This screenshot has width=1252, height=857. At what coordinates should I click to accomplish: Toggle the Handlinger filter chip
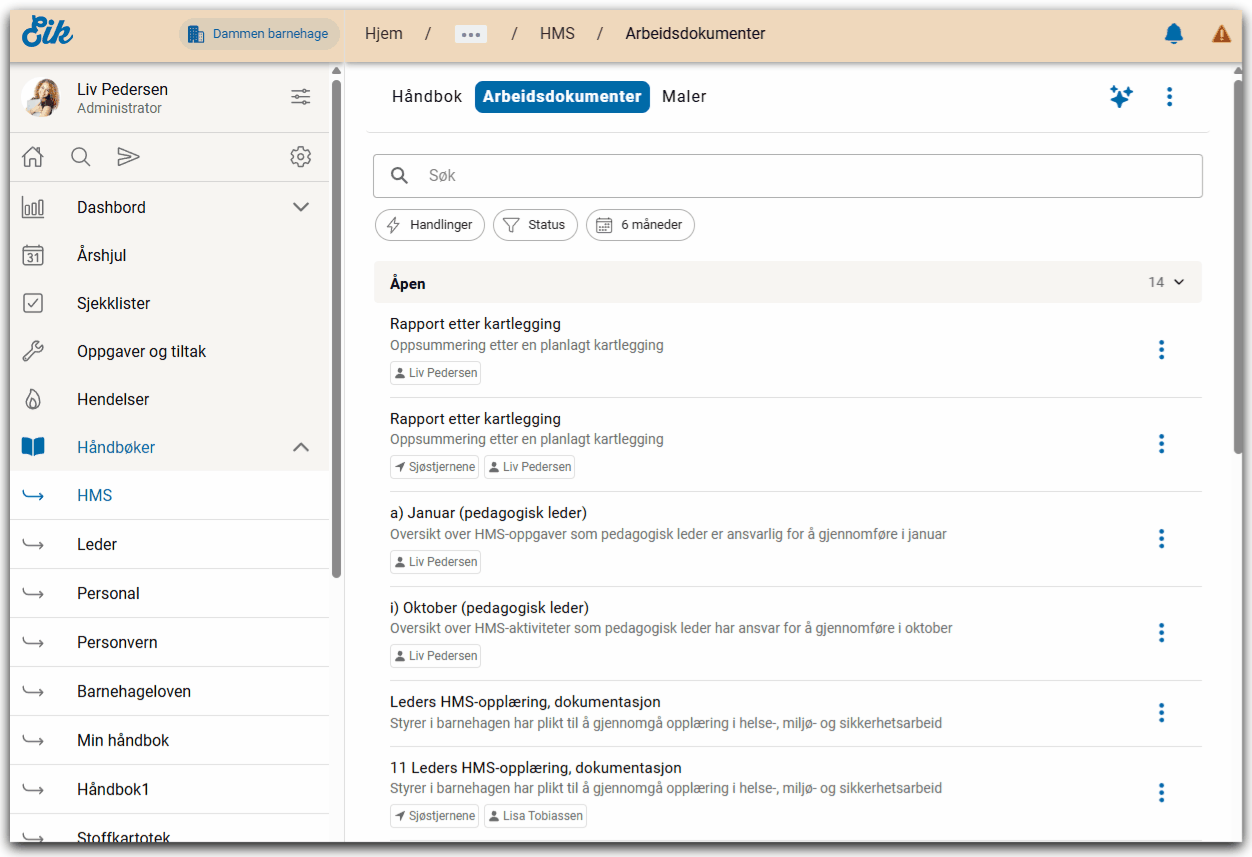pos(429,225)
